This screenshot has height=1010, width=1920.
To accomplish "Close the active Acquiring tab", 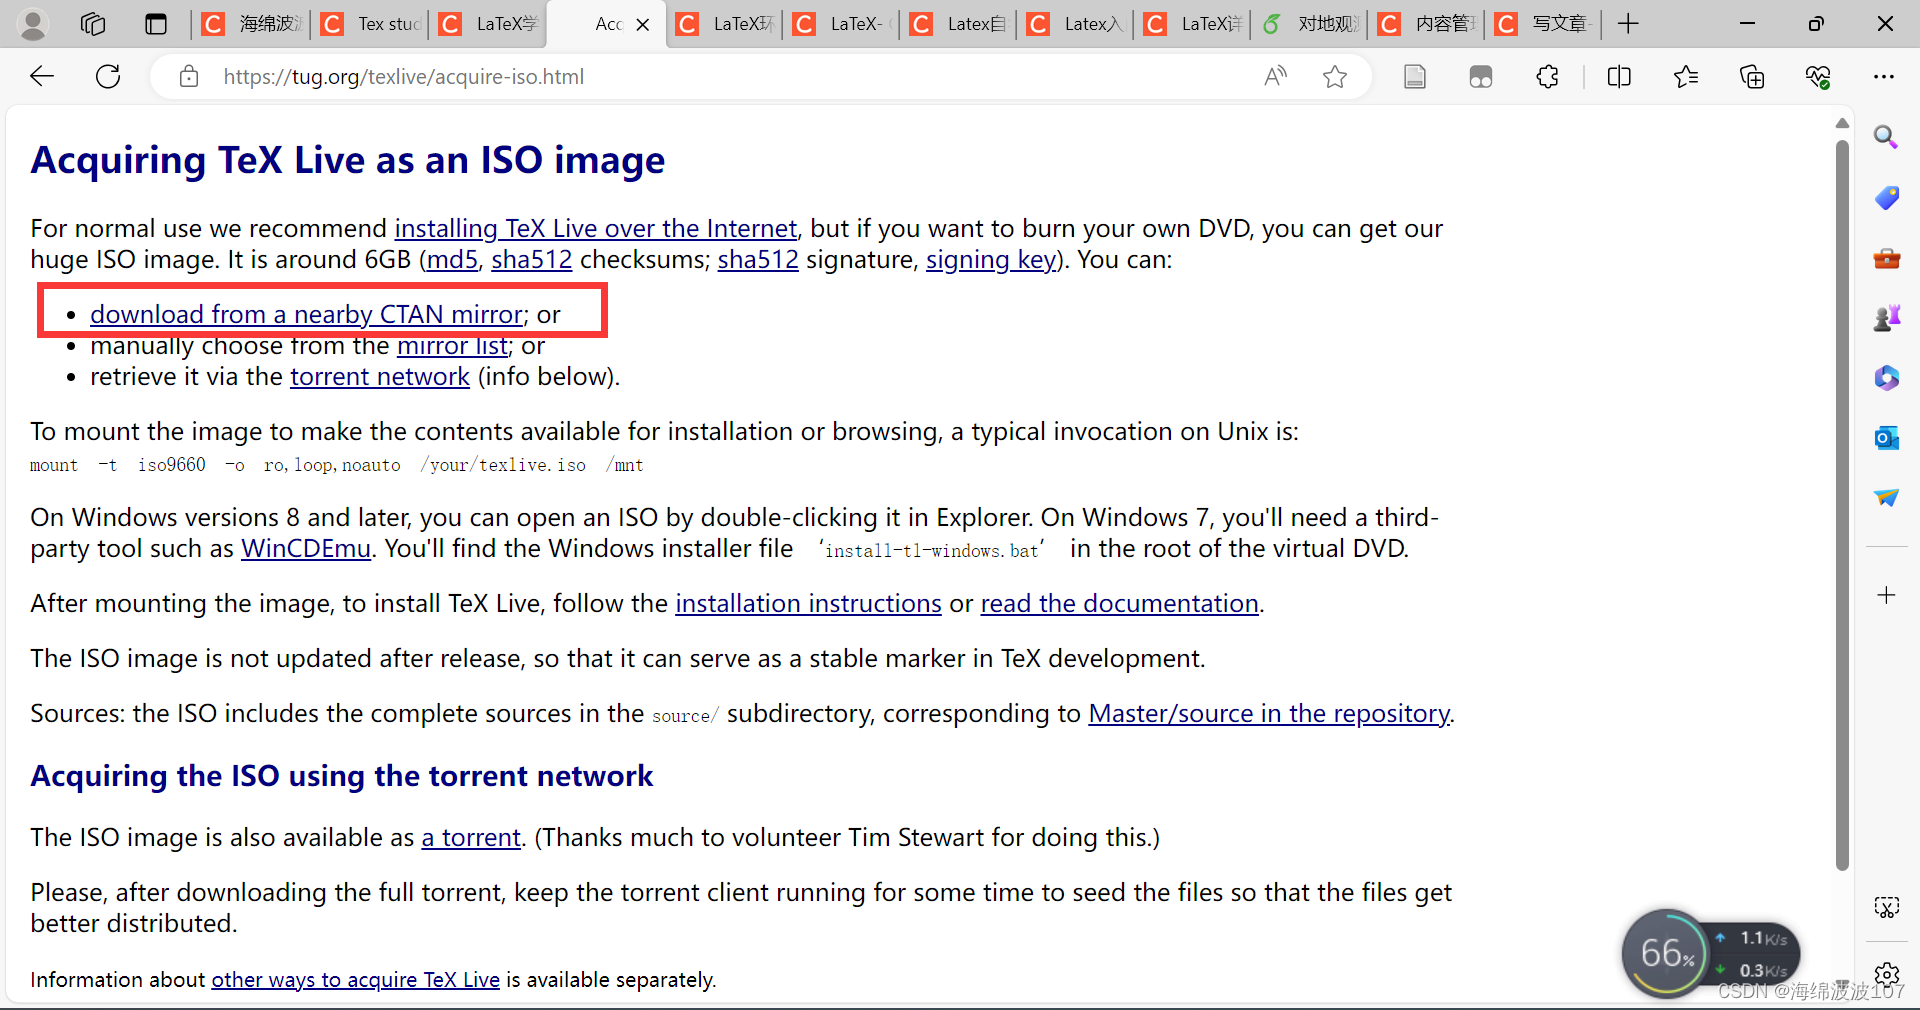I will coord(643,25).
